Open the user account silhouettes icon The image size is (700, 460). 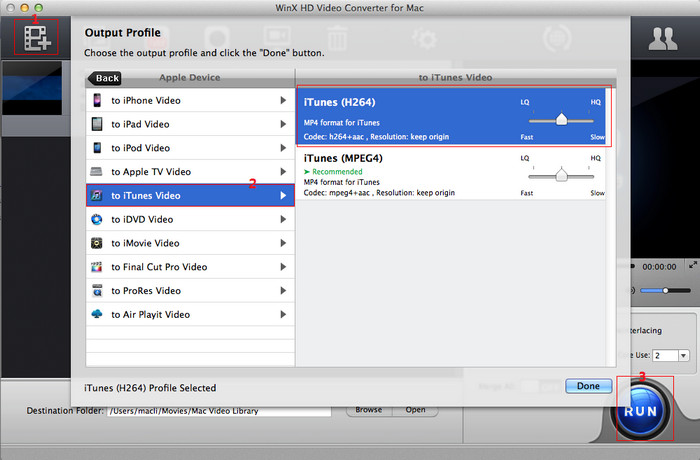[x=663, y=39]
